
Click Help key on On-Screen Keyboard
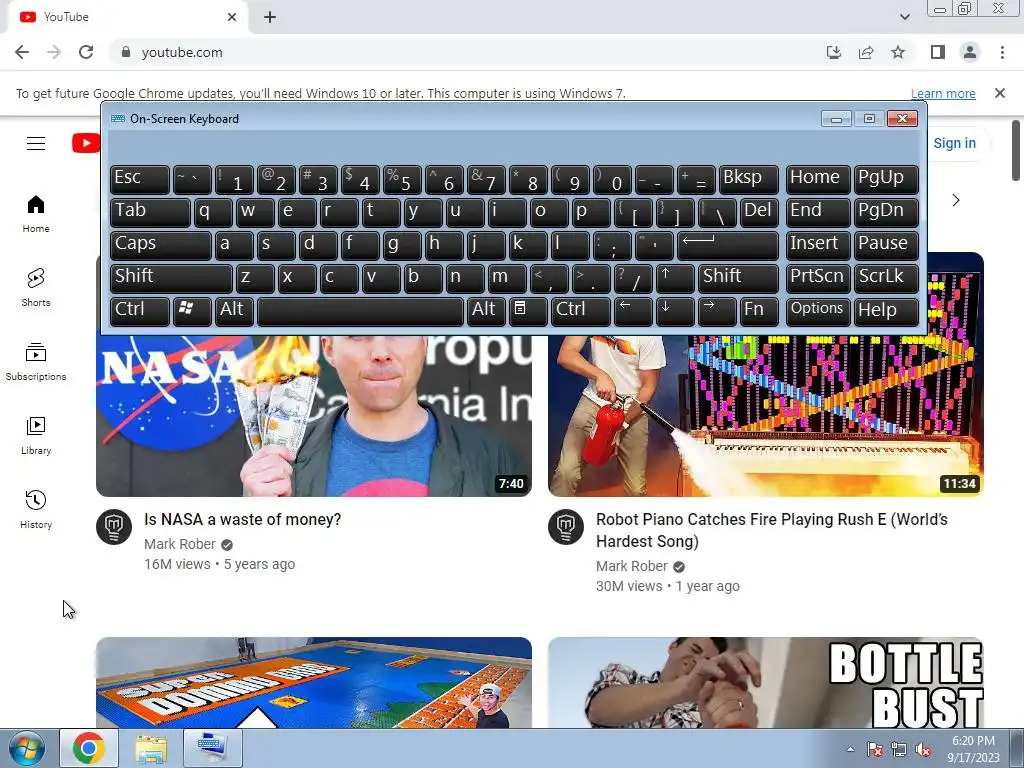point(886,311)
